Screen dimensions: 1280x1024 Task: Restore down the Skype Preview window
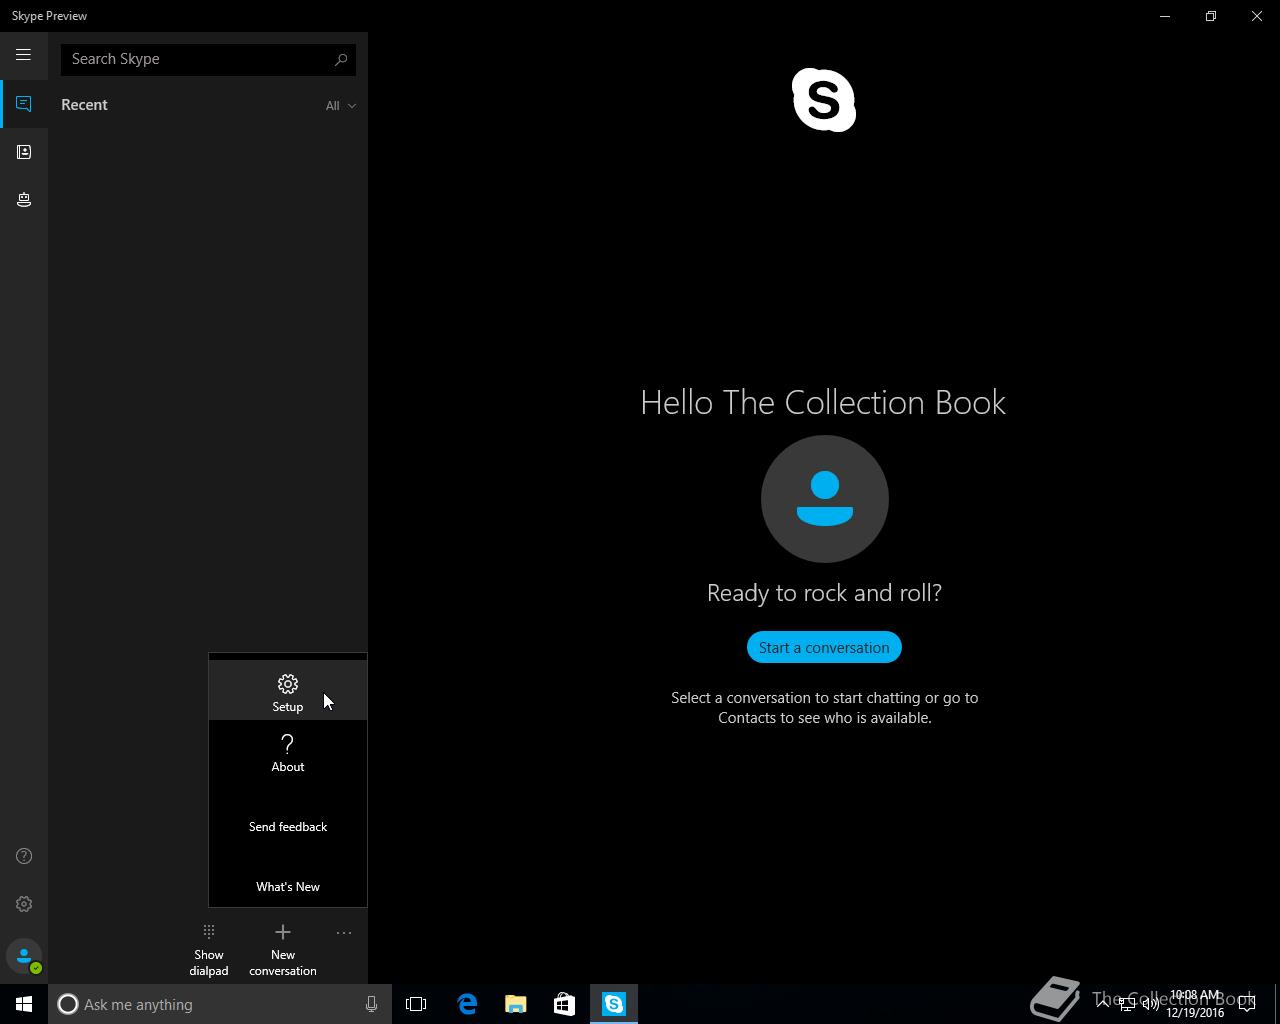click(1211, 16)
